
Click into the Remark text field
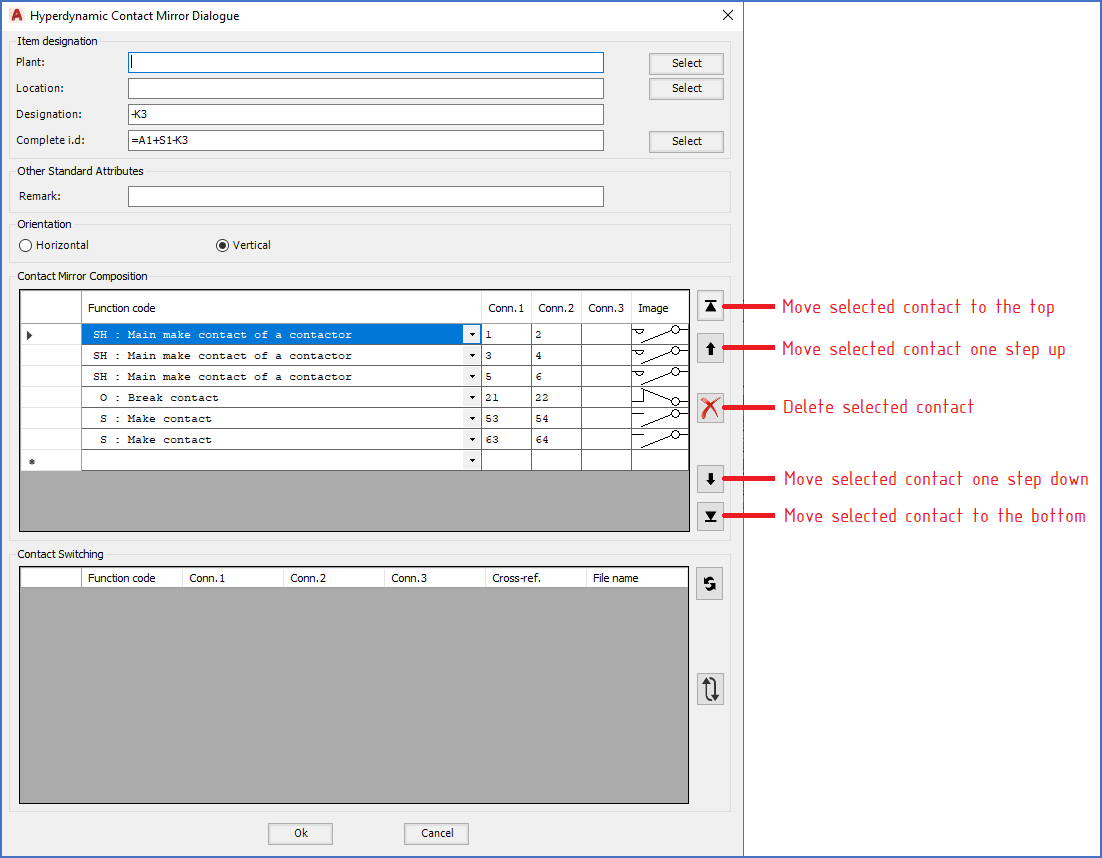pyautogui.click(x=366, y=196)
